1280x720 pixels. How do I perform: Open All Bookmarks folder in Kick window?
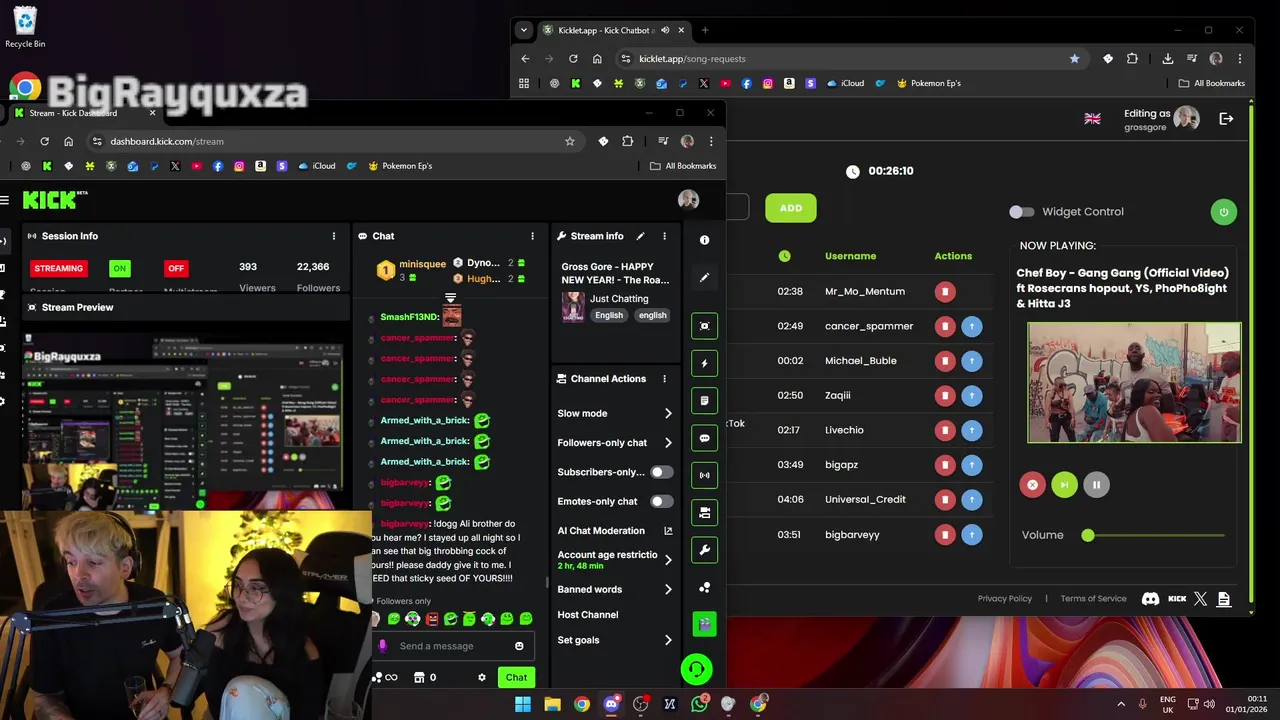pyautogui.click(x=683, y=166)
